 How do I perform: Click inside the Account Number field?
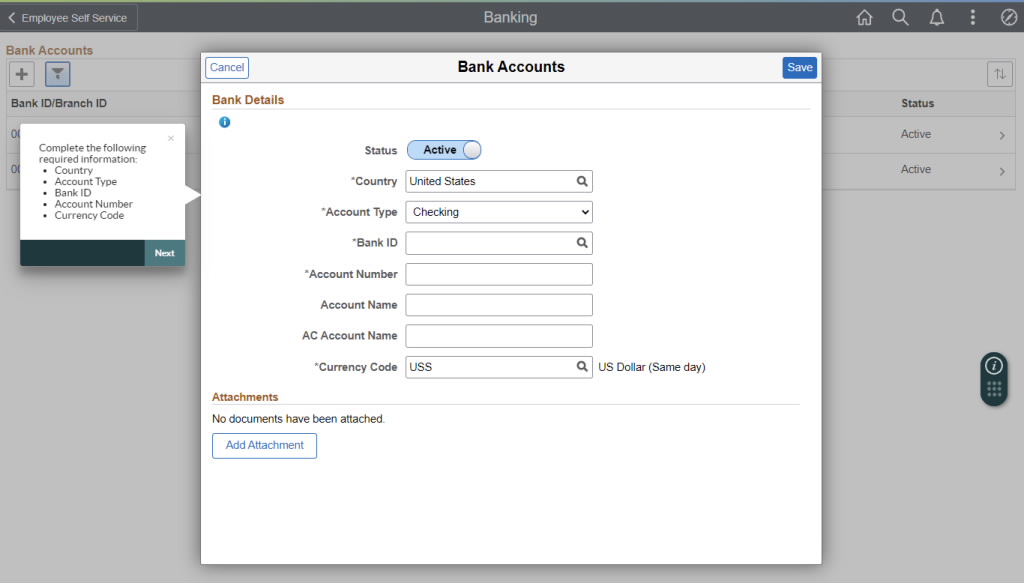point(498,273)
